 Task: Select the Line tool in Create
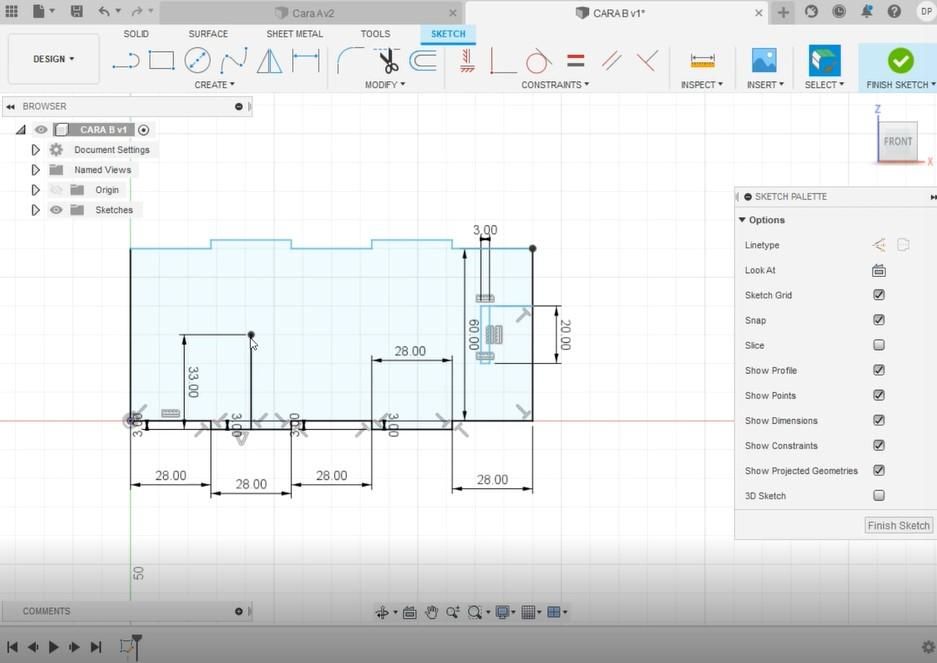coord(125,60)
